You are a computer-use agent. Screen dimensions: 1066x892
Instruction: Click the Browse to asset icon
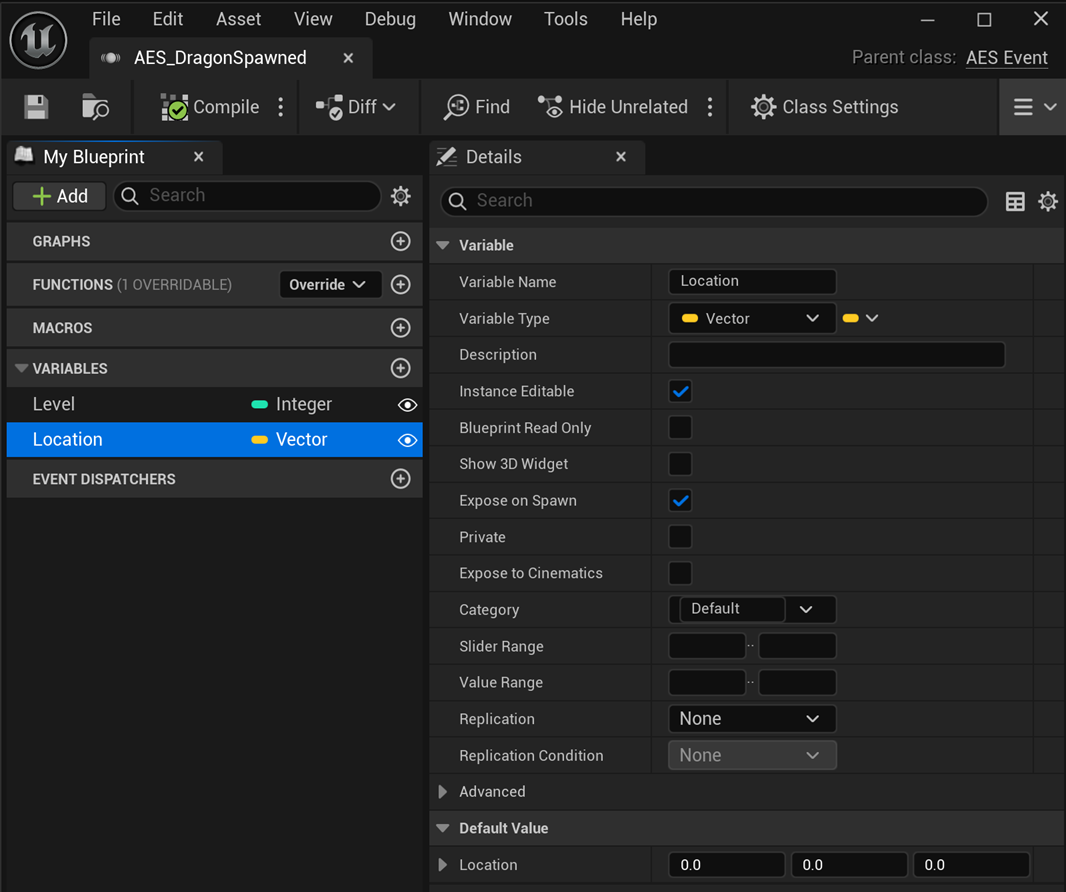[x=95, y=106]
